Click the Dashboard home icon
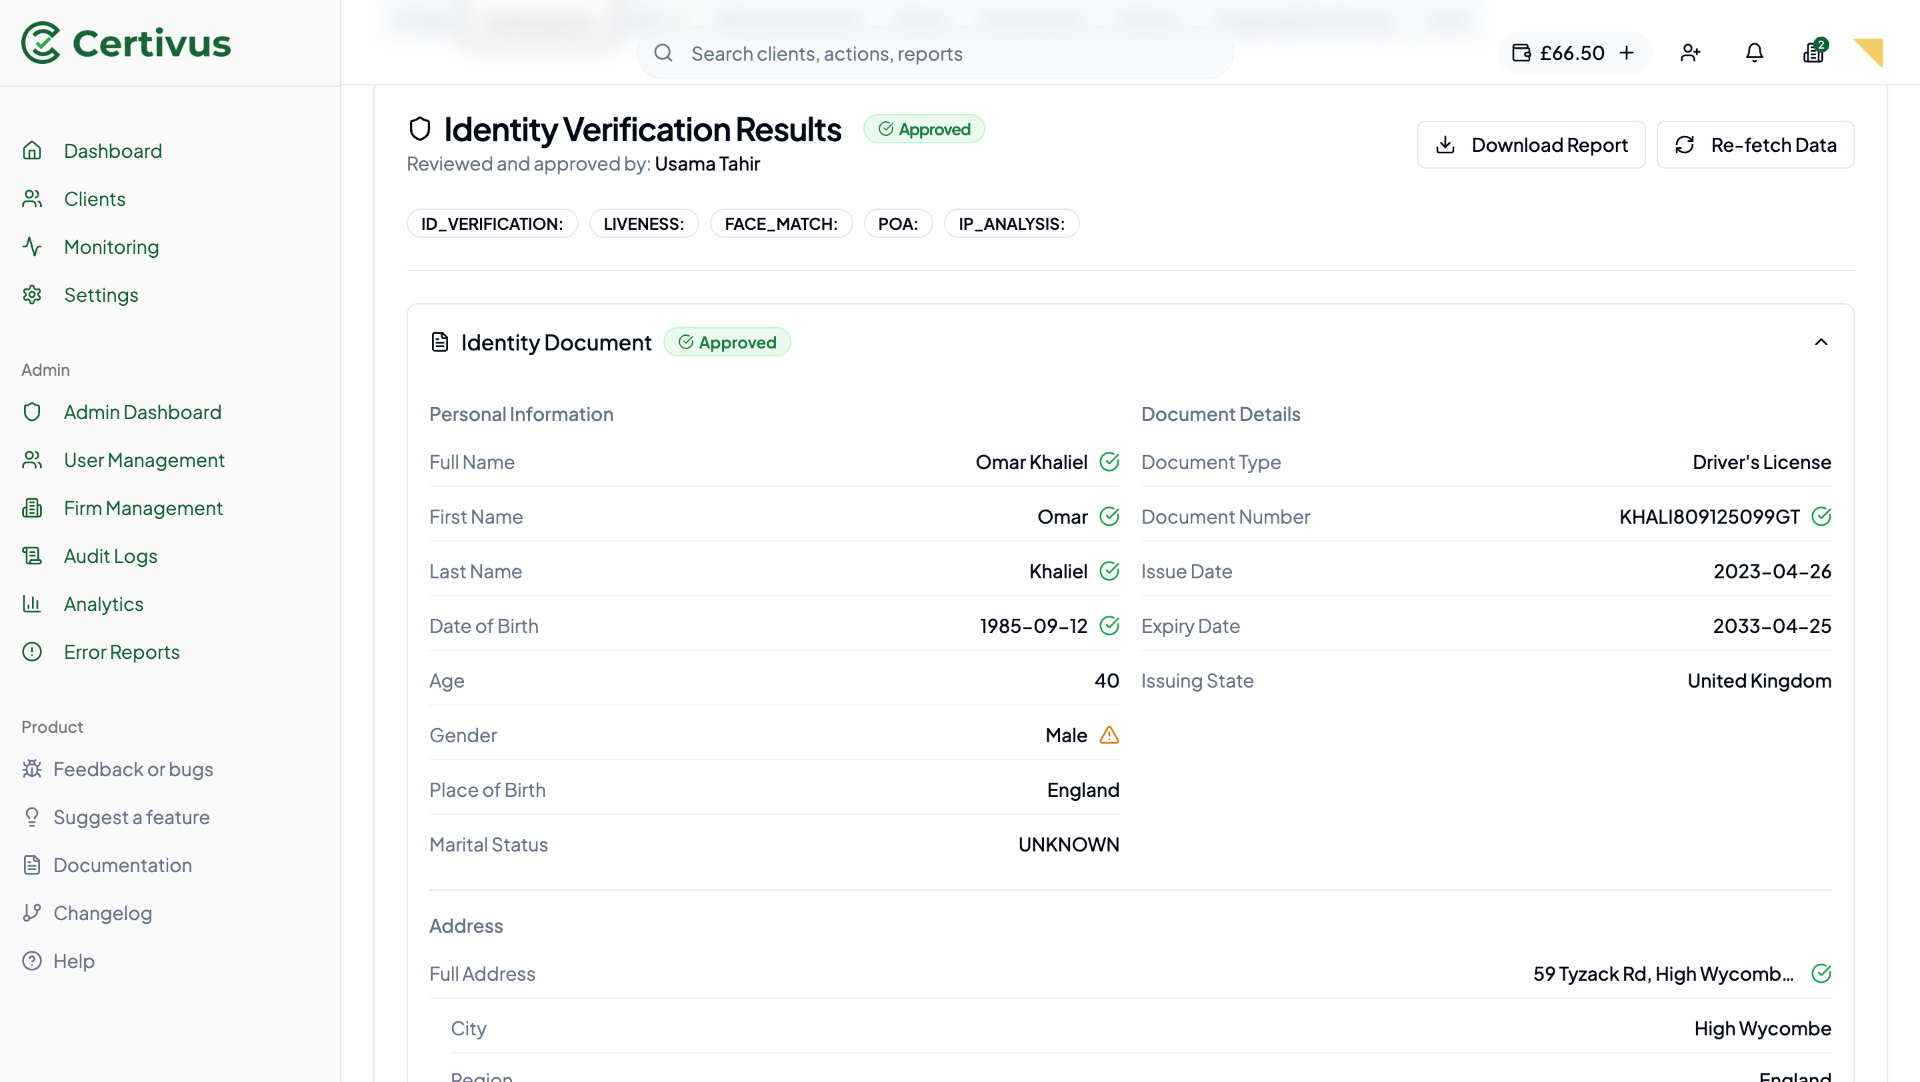Screen dimensions: 1920x1082 32,151
